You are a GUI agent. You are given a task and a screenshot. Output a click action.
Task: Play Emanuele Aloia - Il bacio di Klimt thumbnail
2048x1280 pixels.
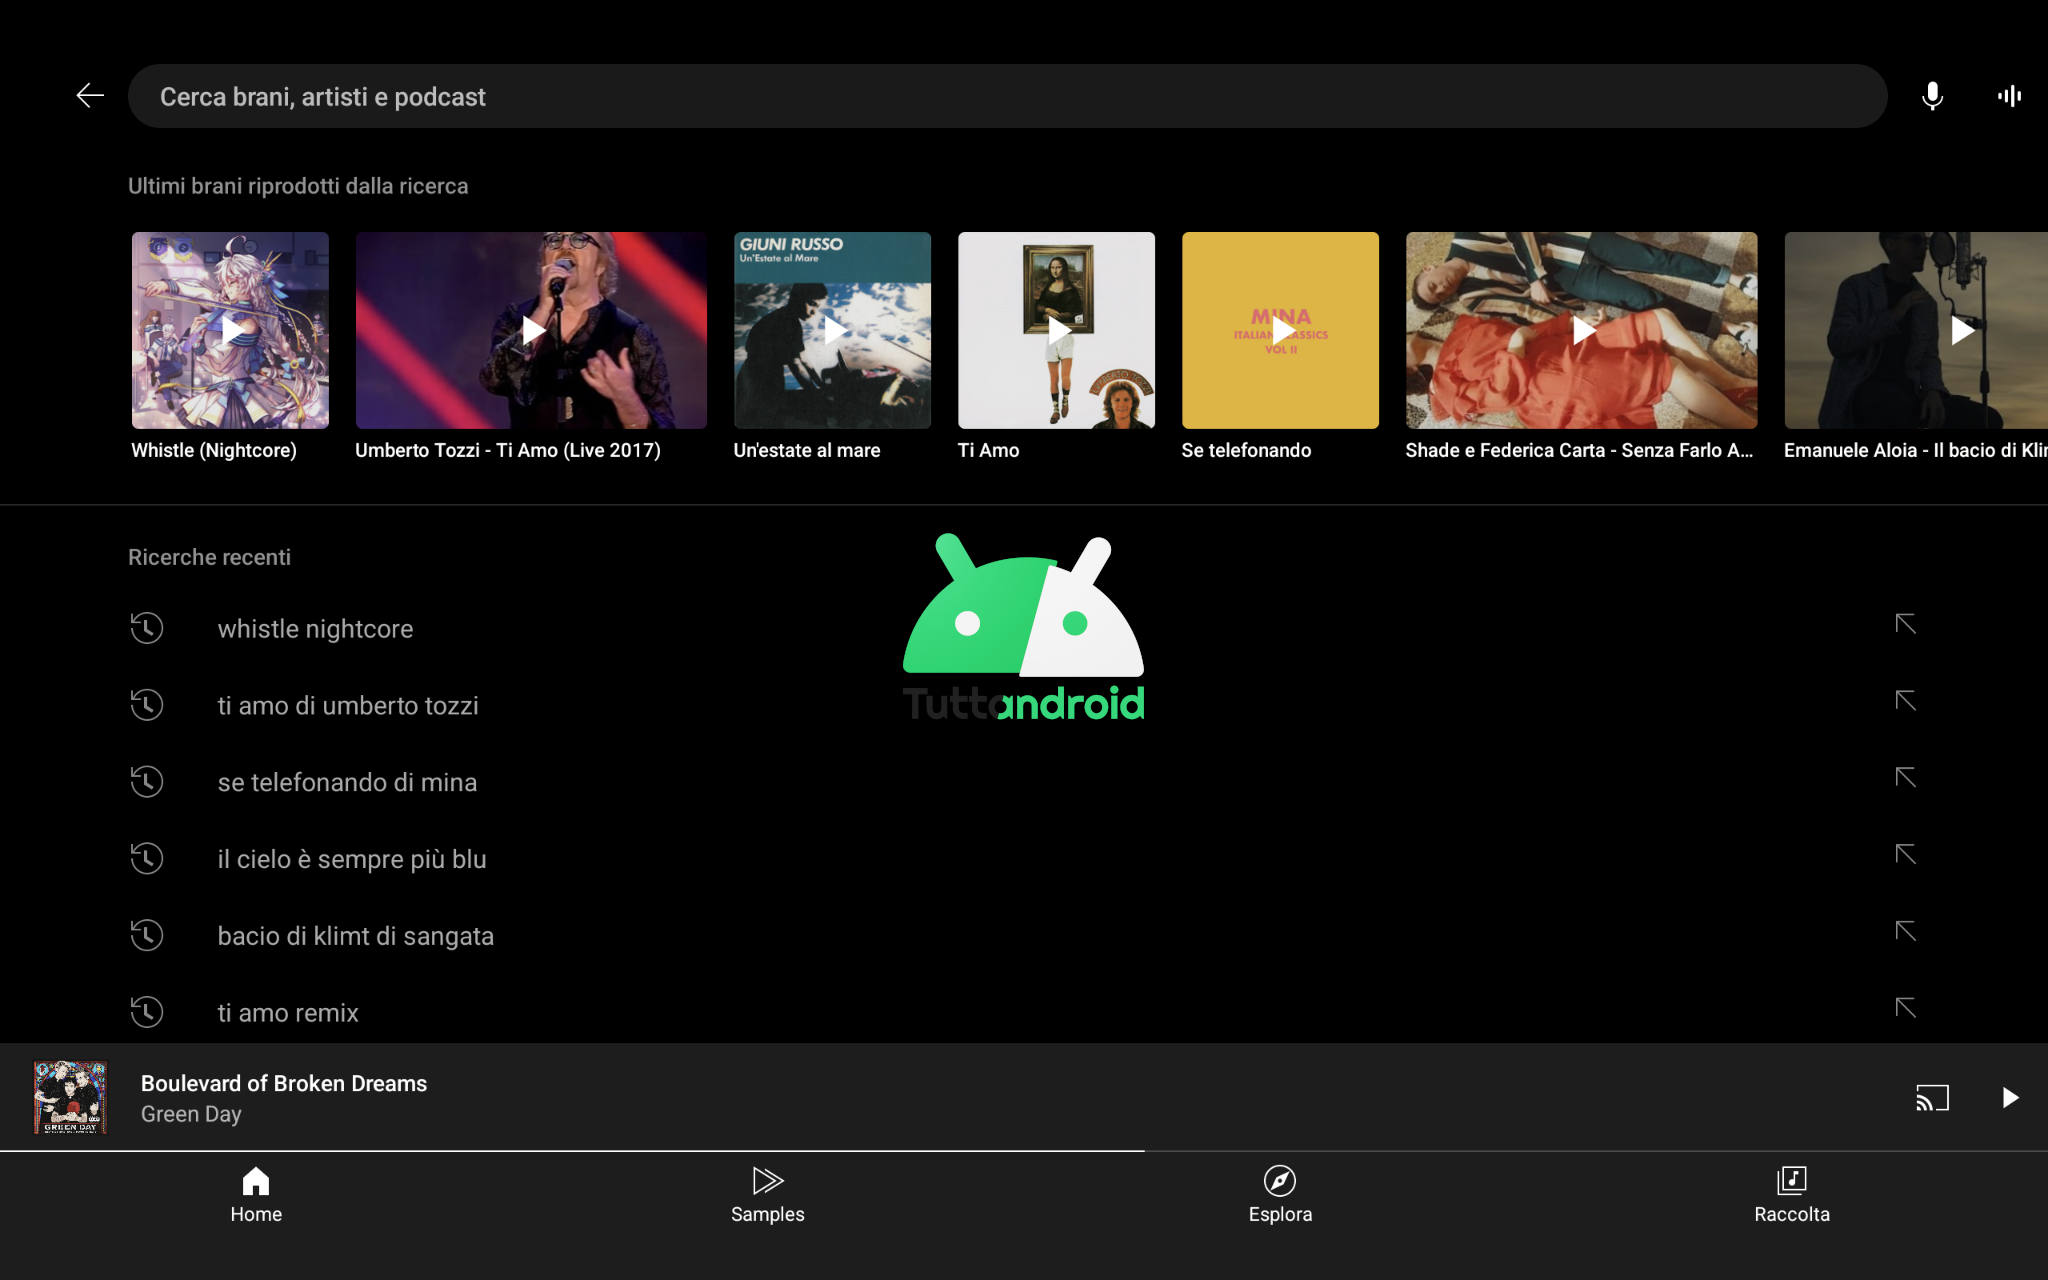pos(1916,330)
